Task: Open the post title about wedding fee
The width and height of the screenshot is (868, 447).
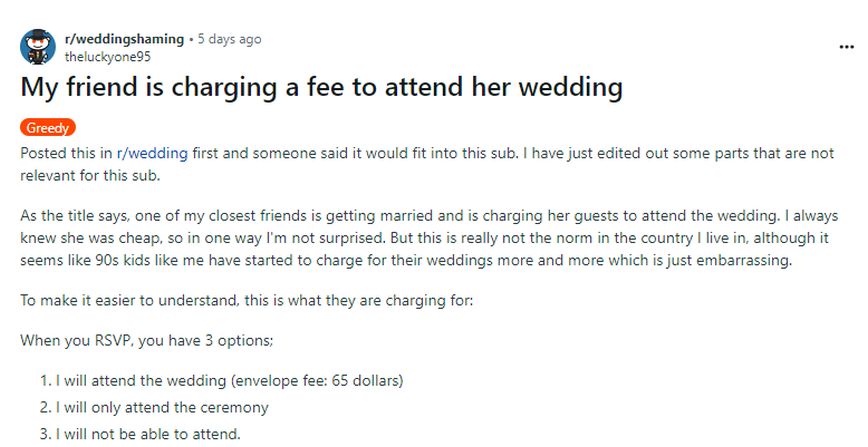Action: click(x=321, y=87)
